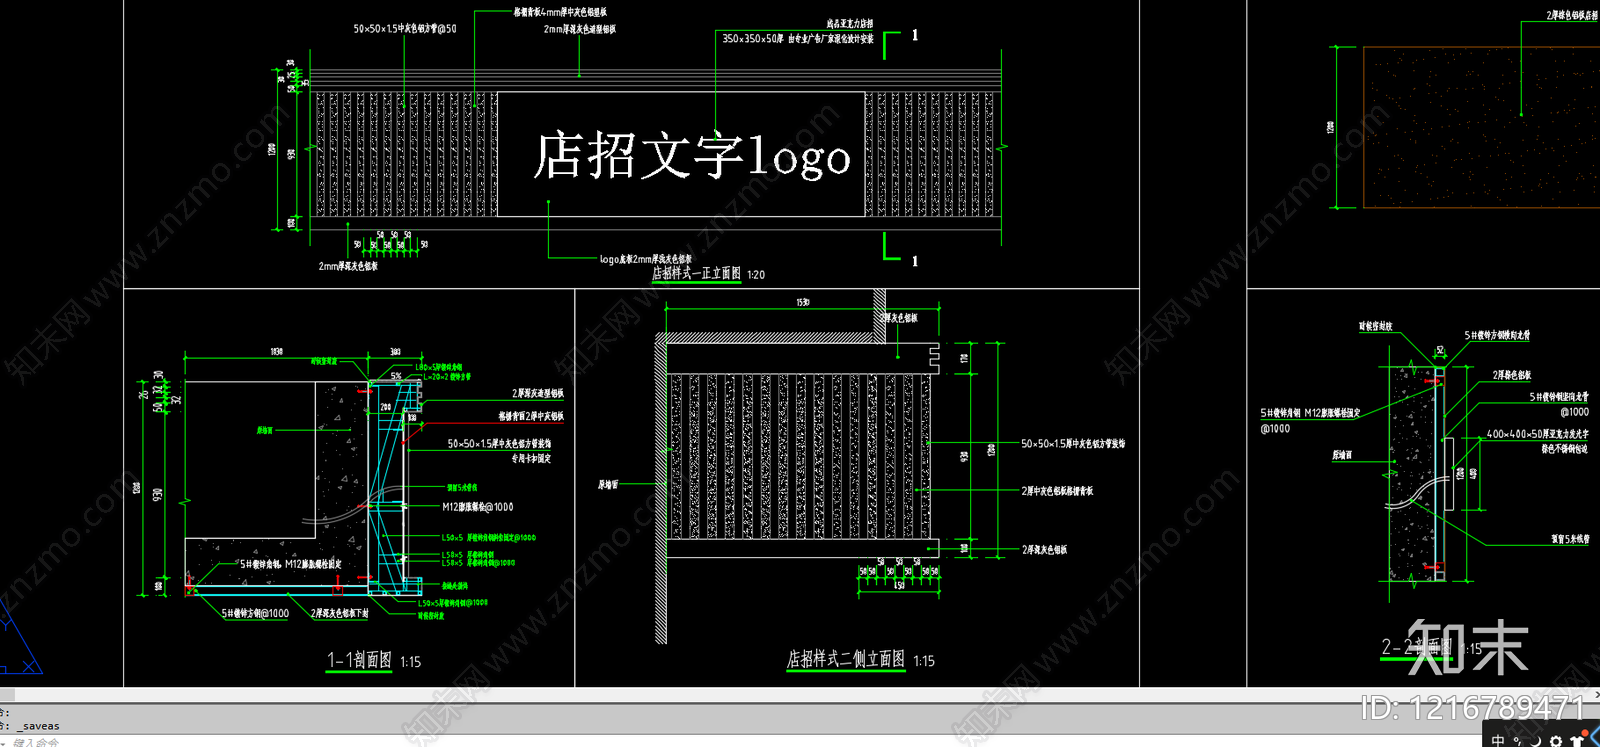Image resolution: width=1600 pixels, height=747 pixels.
Task: Select the logo底部2mm厚深灰色铝板 annotation
Action: pyautogui.click(x=645, y=259)
